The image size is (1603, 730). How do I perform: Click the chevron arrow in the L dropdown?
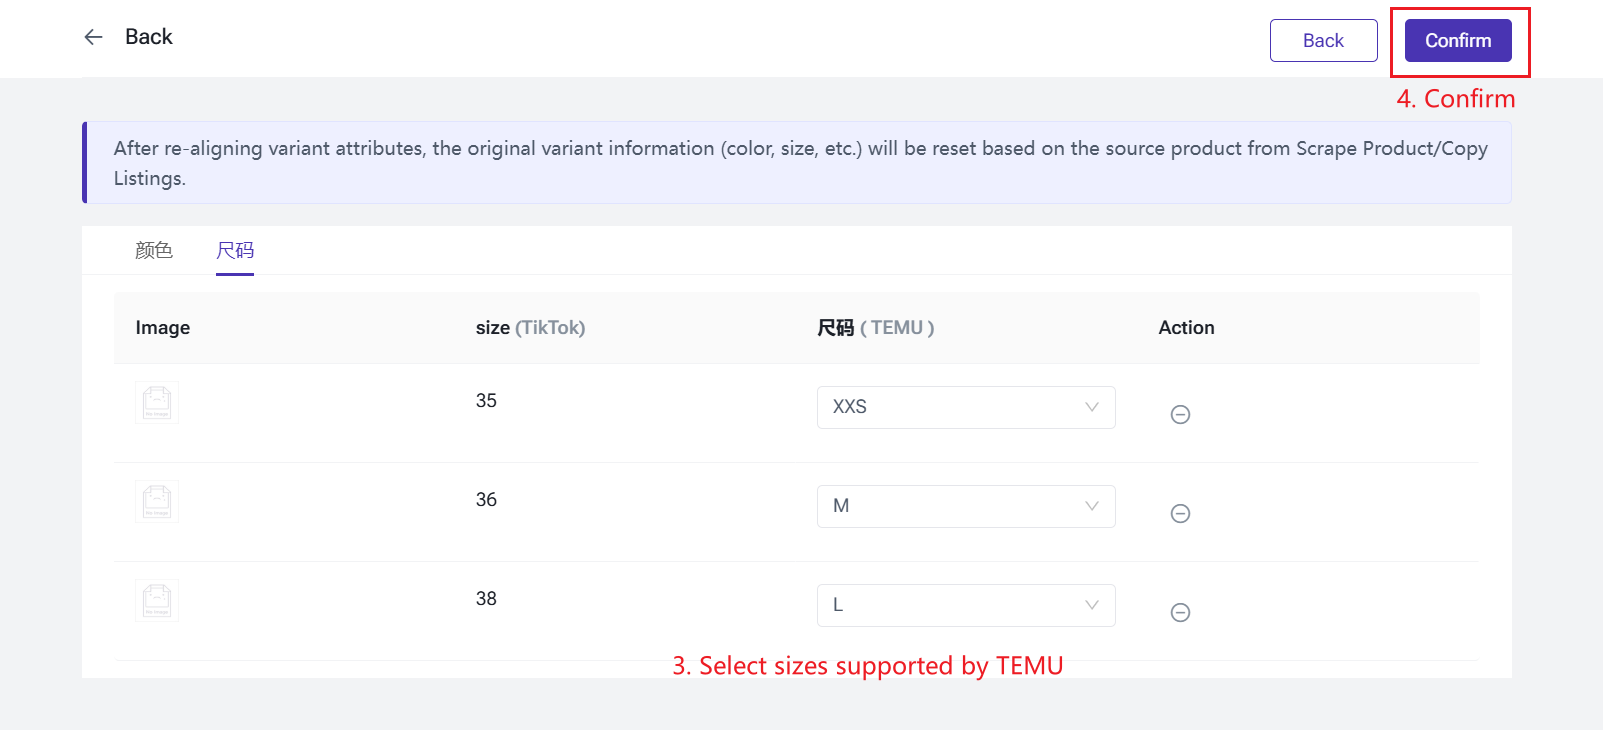click(1092, 605)
